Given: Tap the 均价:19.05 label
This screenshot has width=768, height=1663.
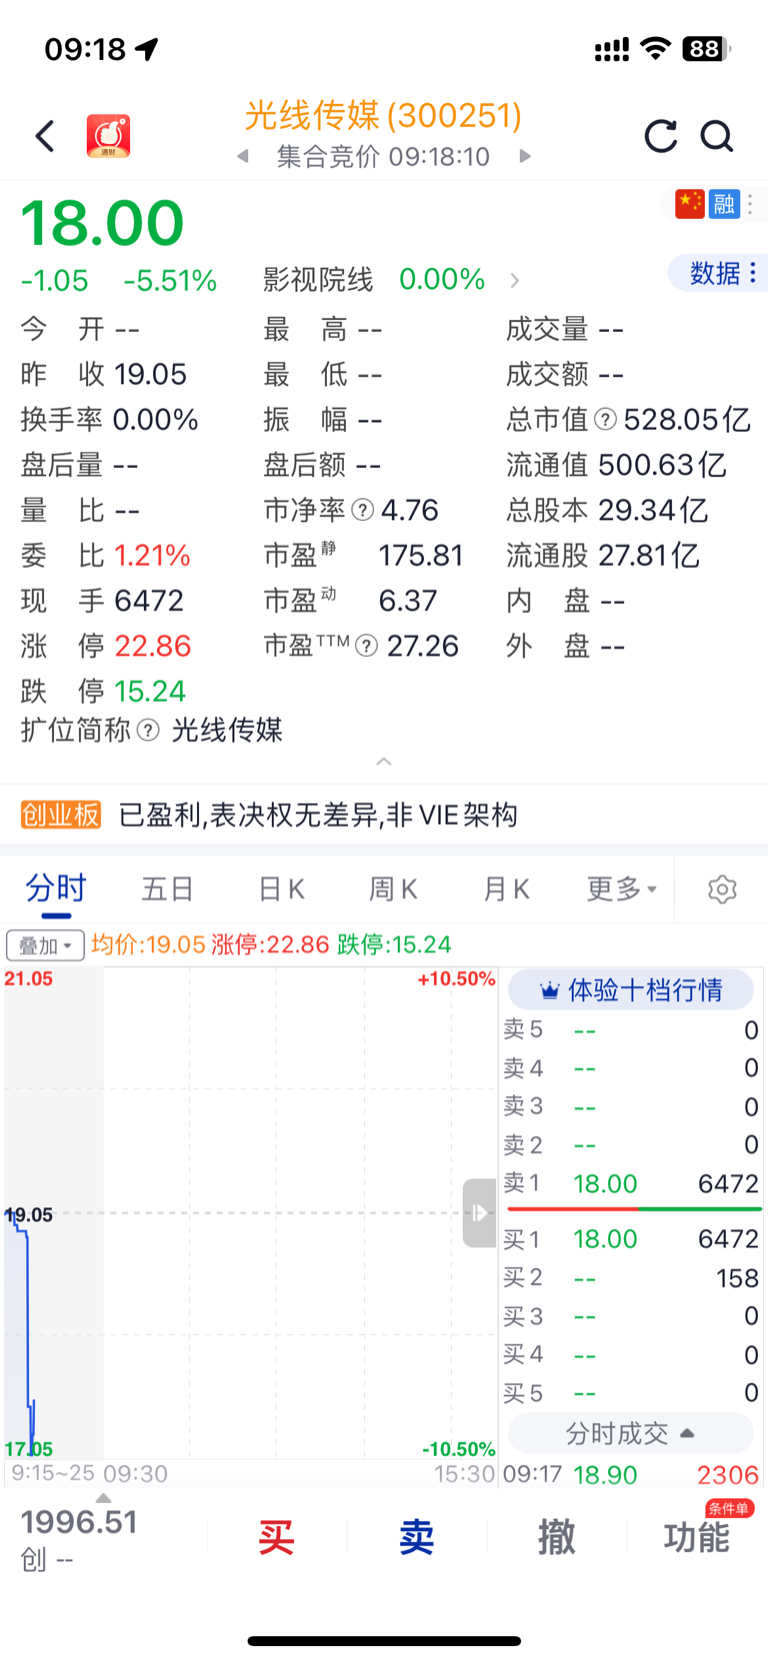Looking at the screenshot, I should (x=148, y=945).
